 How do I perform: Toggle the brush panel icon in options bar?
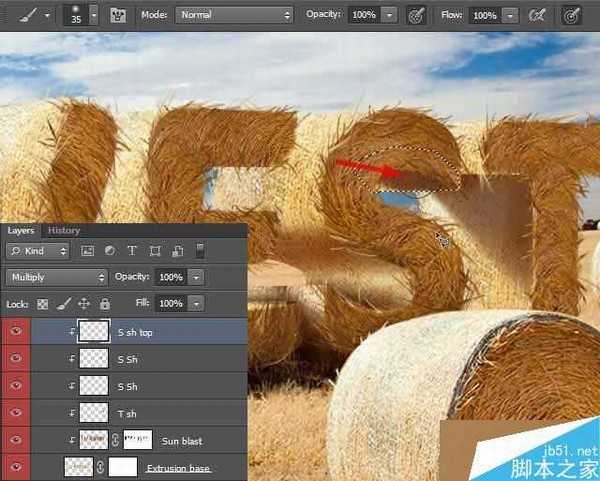118,16
